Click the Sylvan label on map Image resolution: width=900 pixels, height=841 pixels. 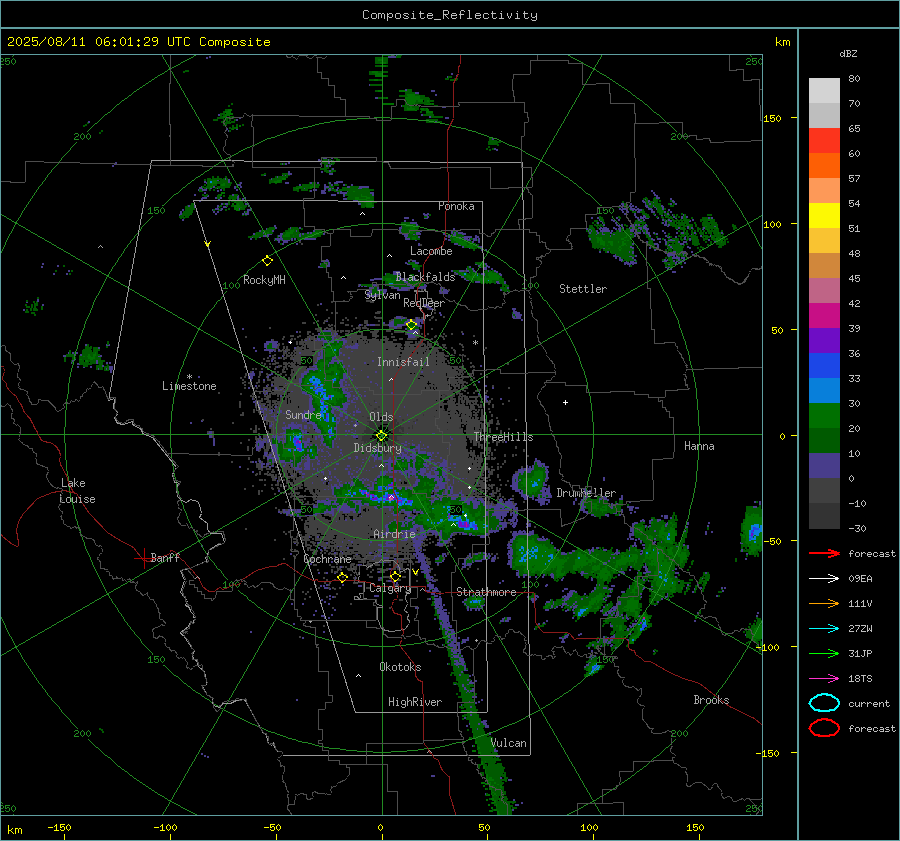[x=382, y=295]
